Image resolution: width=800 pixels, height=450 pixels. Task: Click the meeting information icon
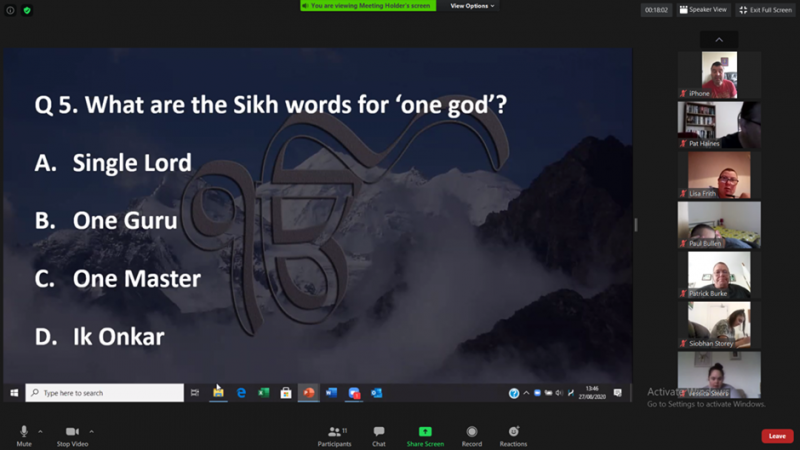pyautogui.click(x=11, y=10)
